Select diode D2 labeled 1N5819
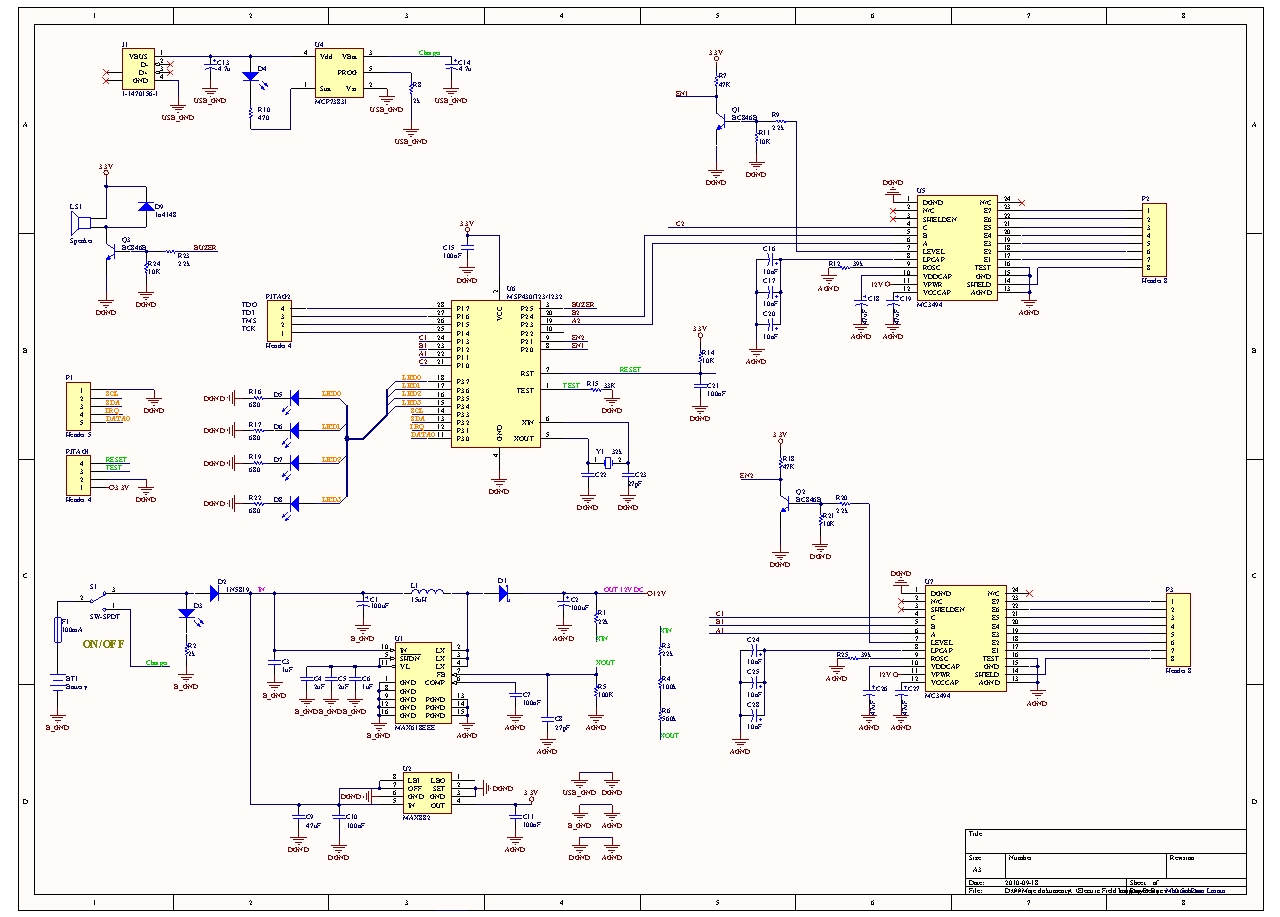Image resolution: width=1280 pixels, height=917 pixels. [x=212, y=592]
